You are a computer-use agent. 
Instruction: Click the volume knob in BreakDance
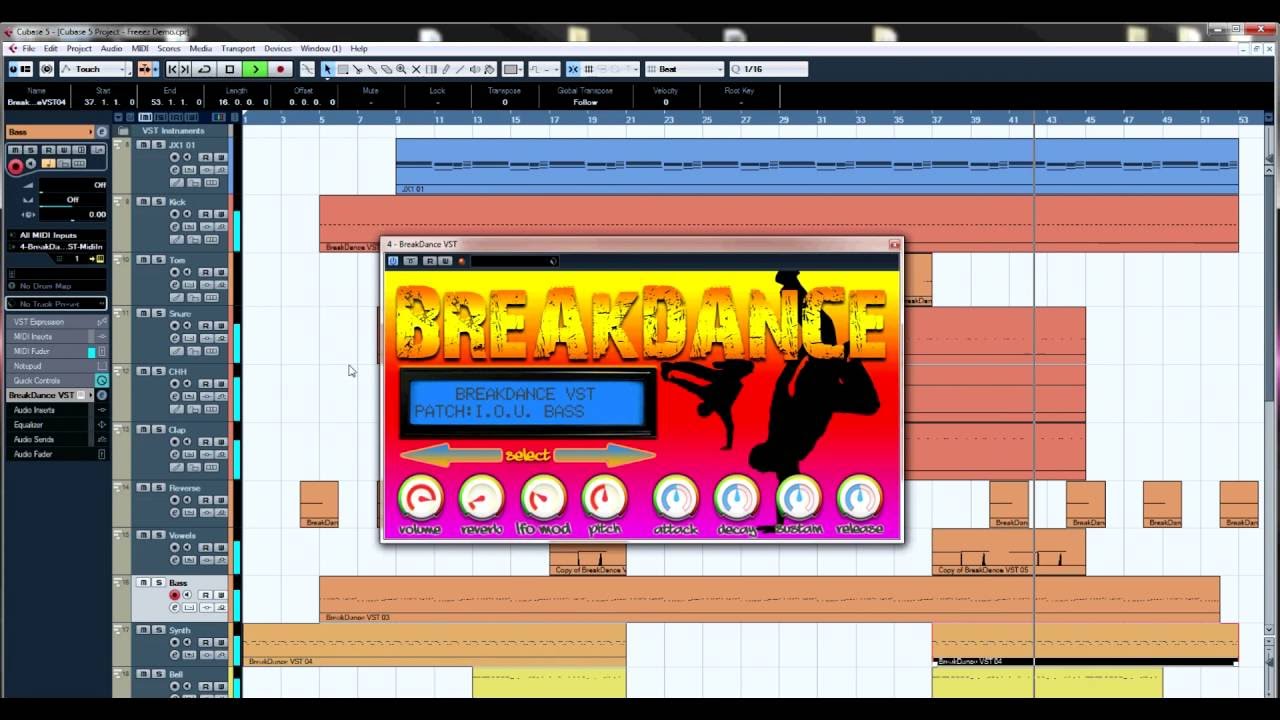420,497
